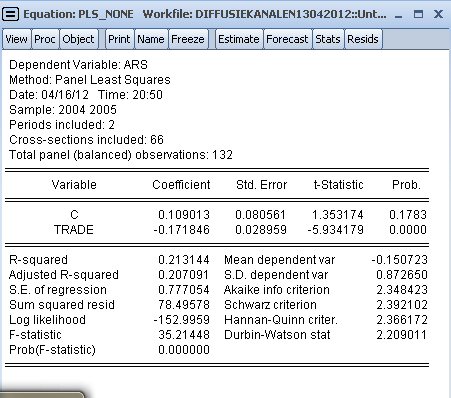Select the 'Dependent Variable: ARS' line
The image size is (451, 398).
pos(78,65)
